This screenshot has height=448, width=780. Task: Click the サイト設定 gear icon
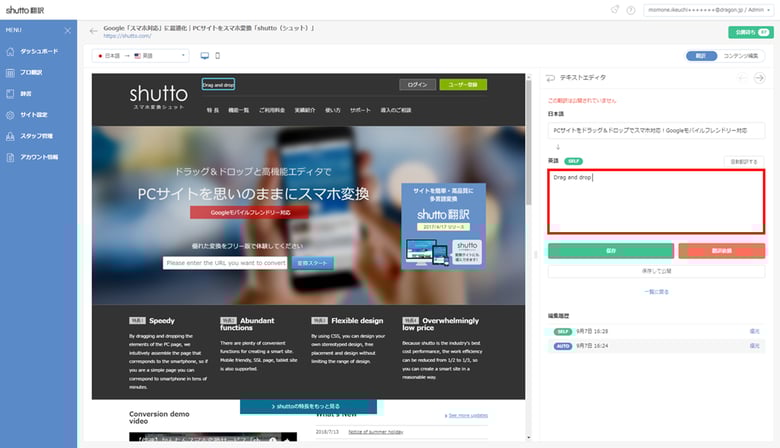click(x=10, y=115)
